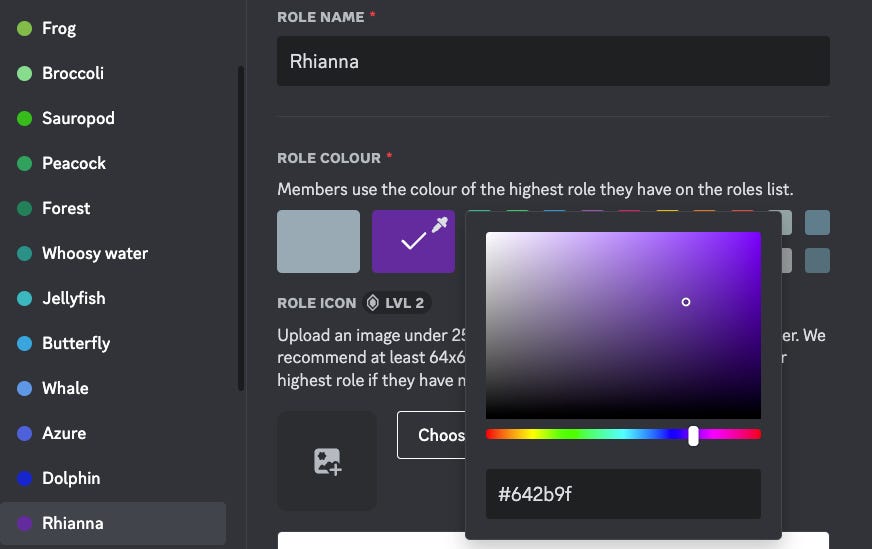
Task: Click the eyedropper icon on custom swatch
Action: point(440,225)
